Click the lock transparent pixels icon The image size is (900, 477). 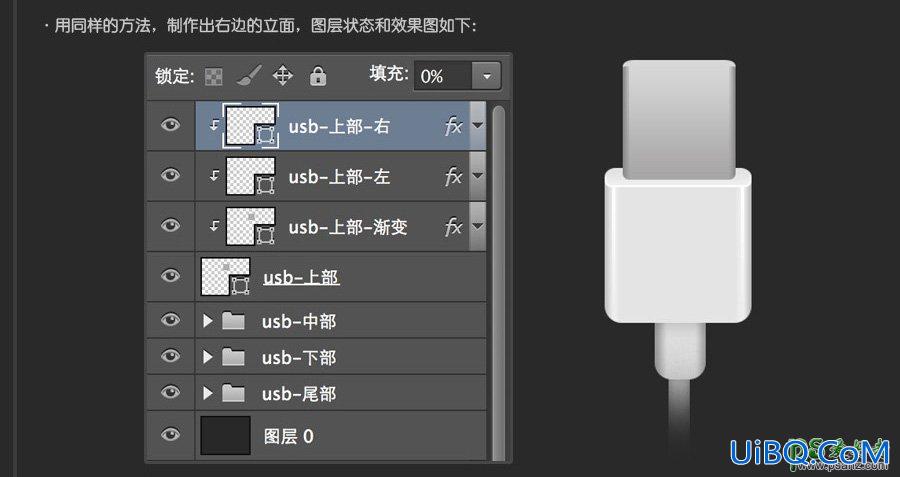pos(214,76)
